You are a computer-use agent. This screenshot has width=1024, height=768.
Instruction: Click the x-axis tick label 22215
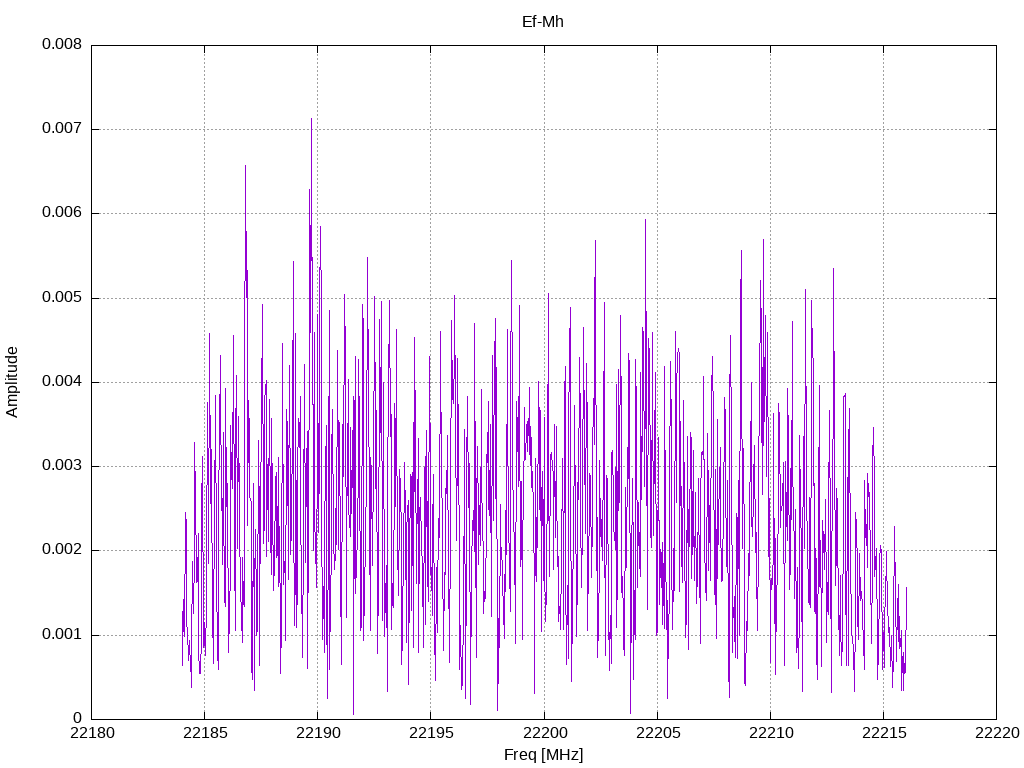pos(884,733)
